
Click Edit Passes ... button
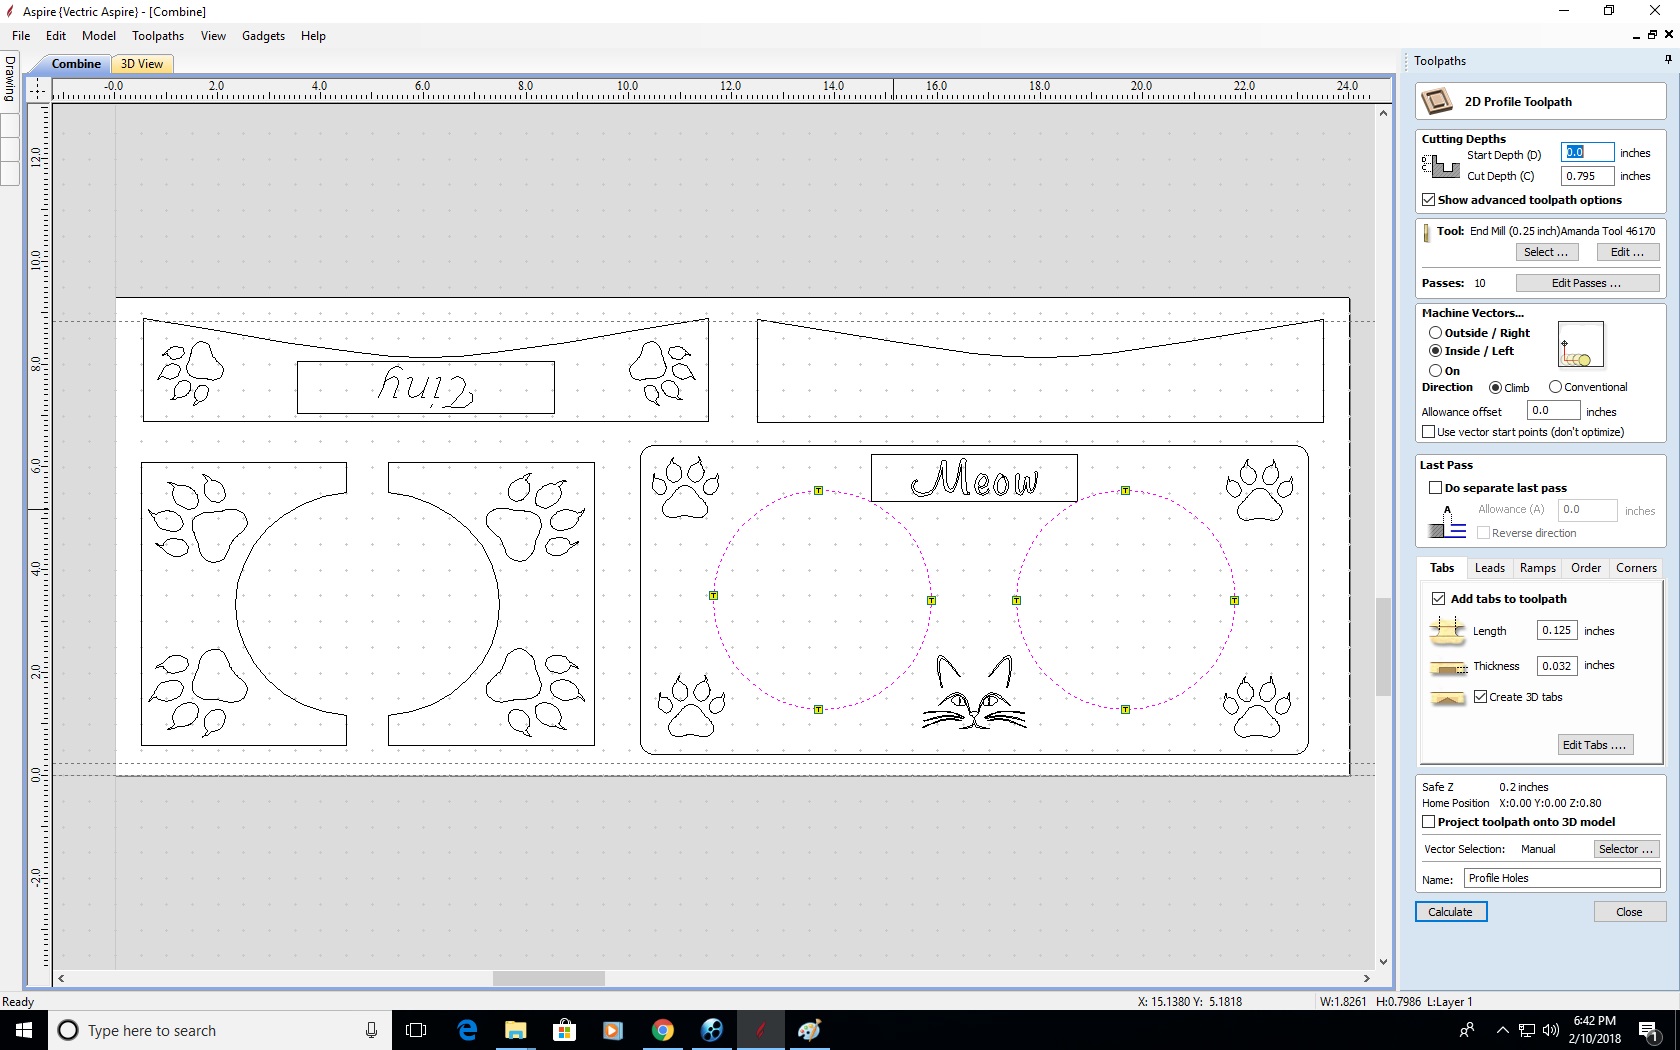coord(1587,283)
